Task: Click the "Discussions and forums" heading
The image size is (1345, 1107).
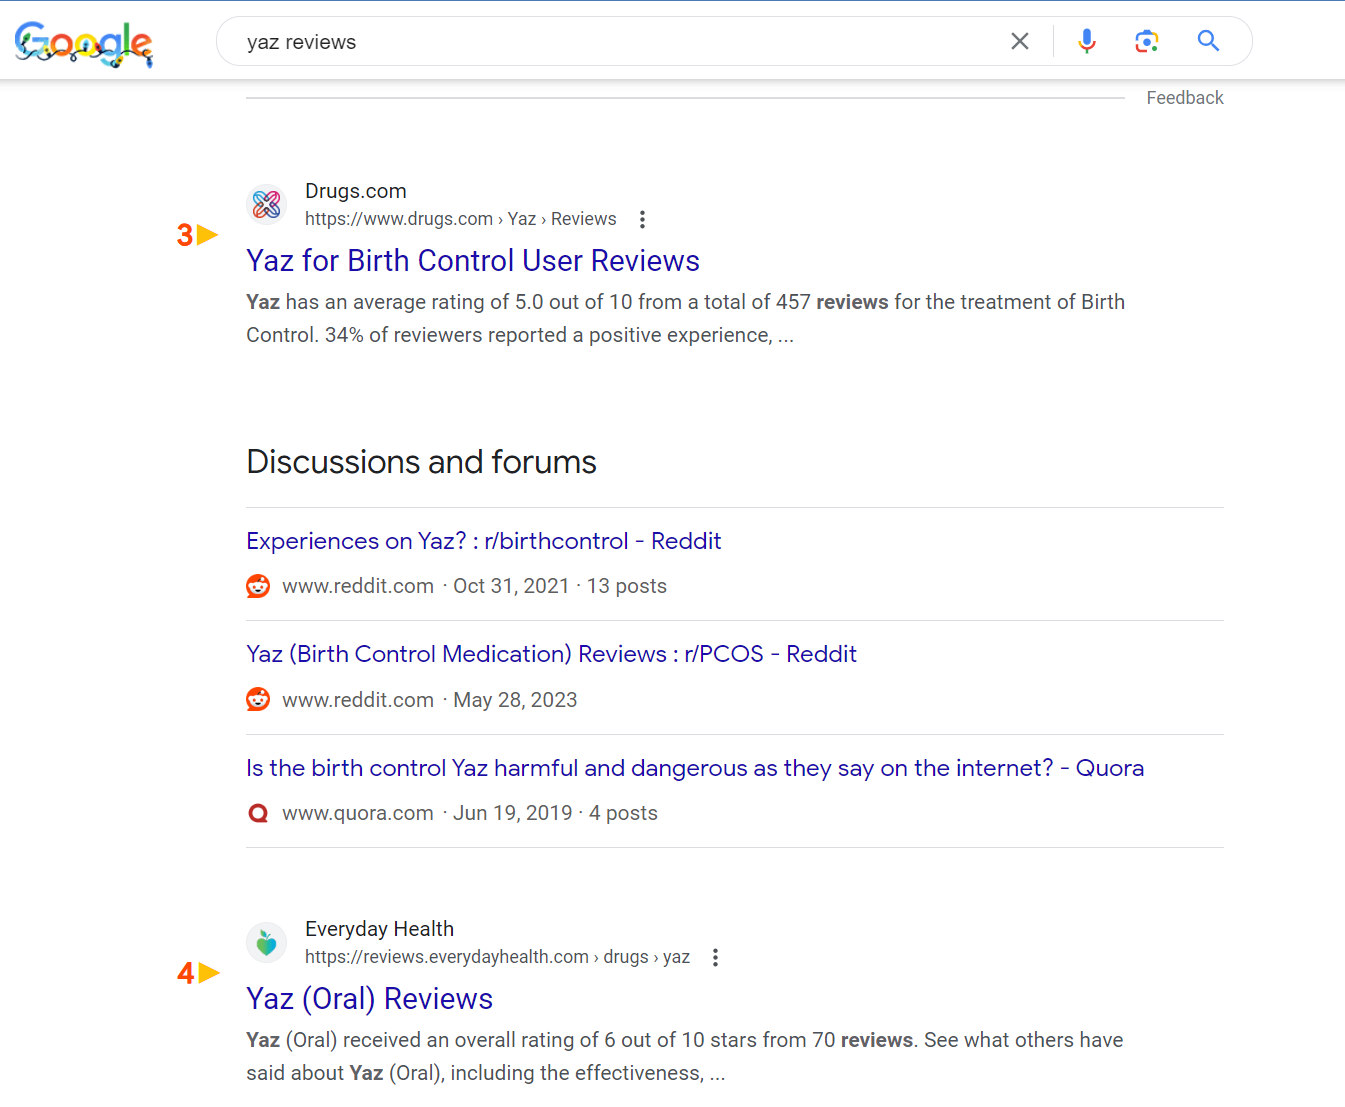Action: pyautogui.click(x=421, y=462)
